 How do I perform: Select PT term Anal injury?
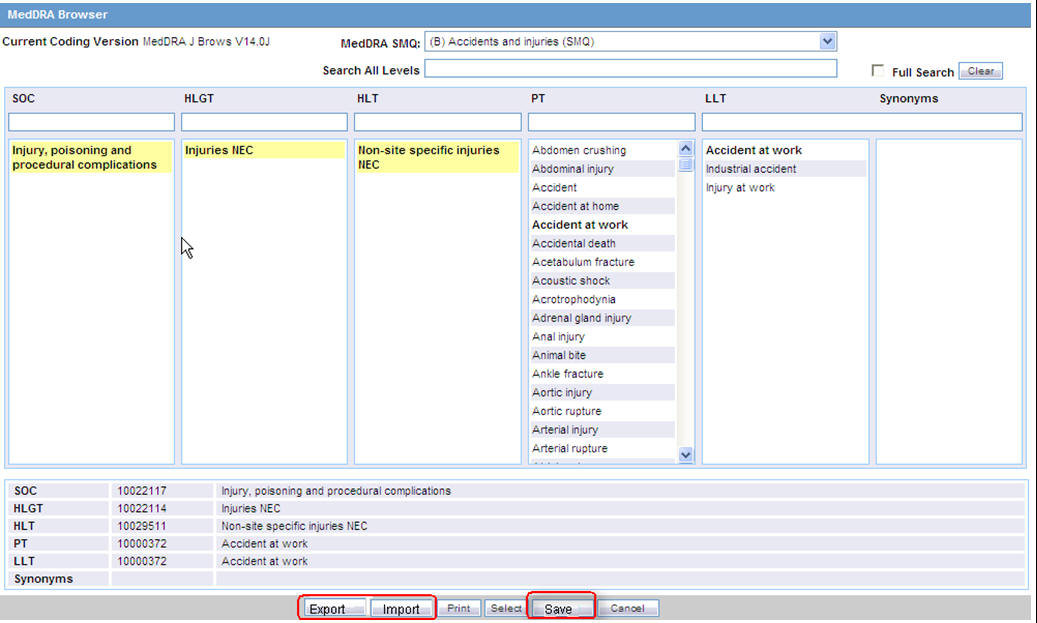click(x=602, y=337)
